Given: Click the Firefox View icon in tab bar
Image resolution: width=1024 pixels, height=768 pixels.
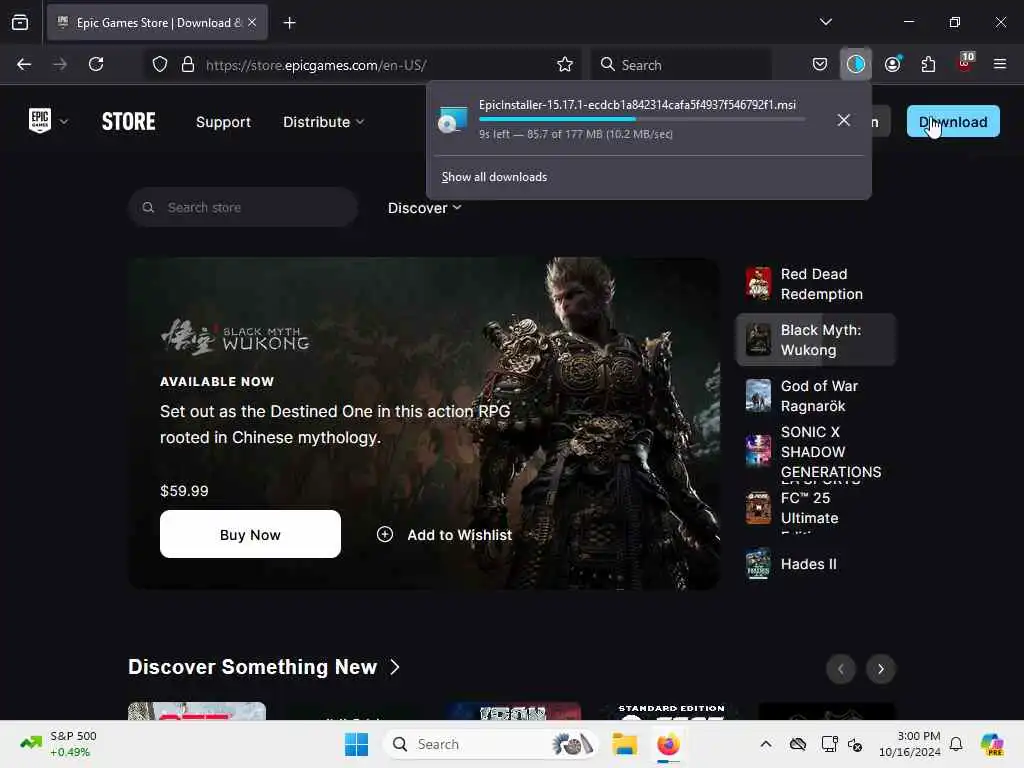Looking at the screenshot, I should point(20,23).
